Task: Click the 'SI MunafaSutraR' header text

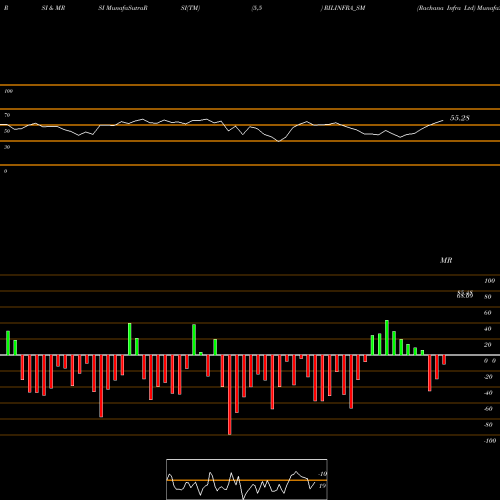Action: pos(123,8)
